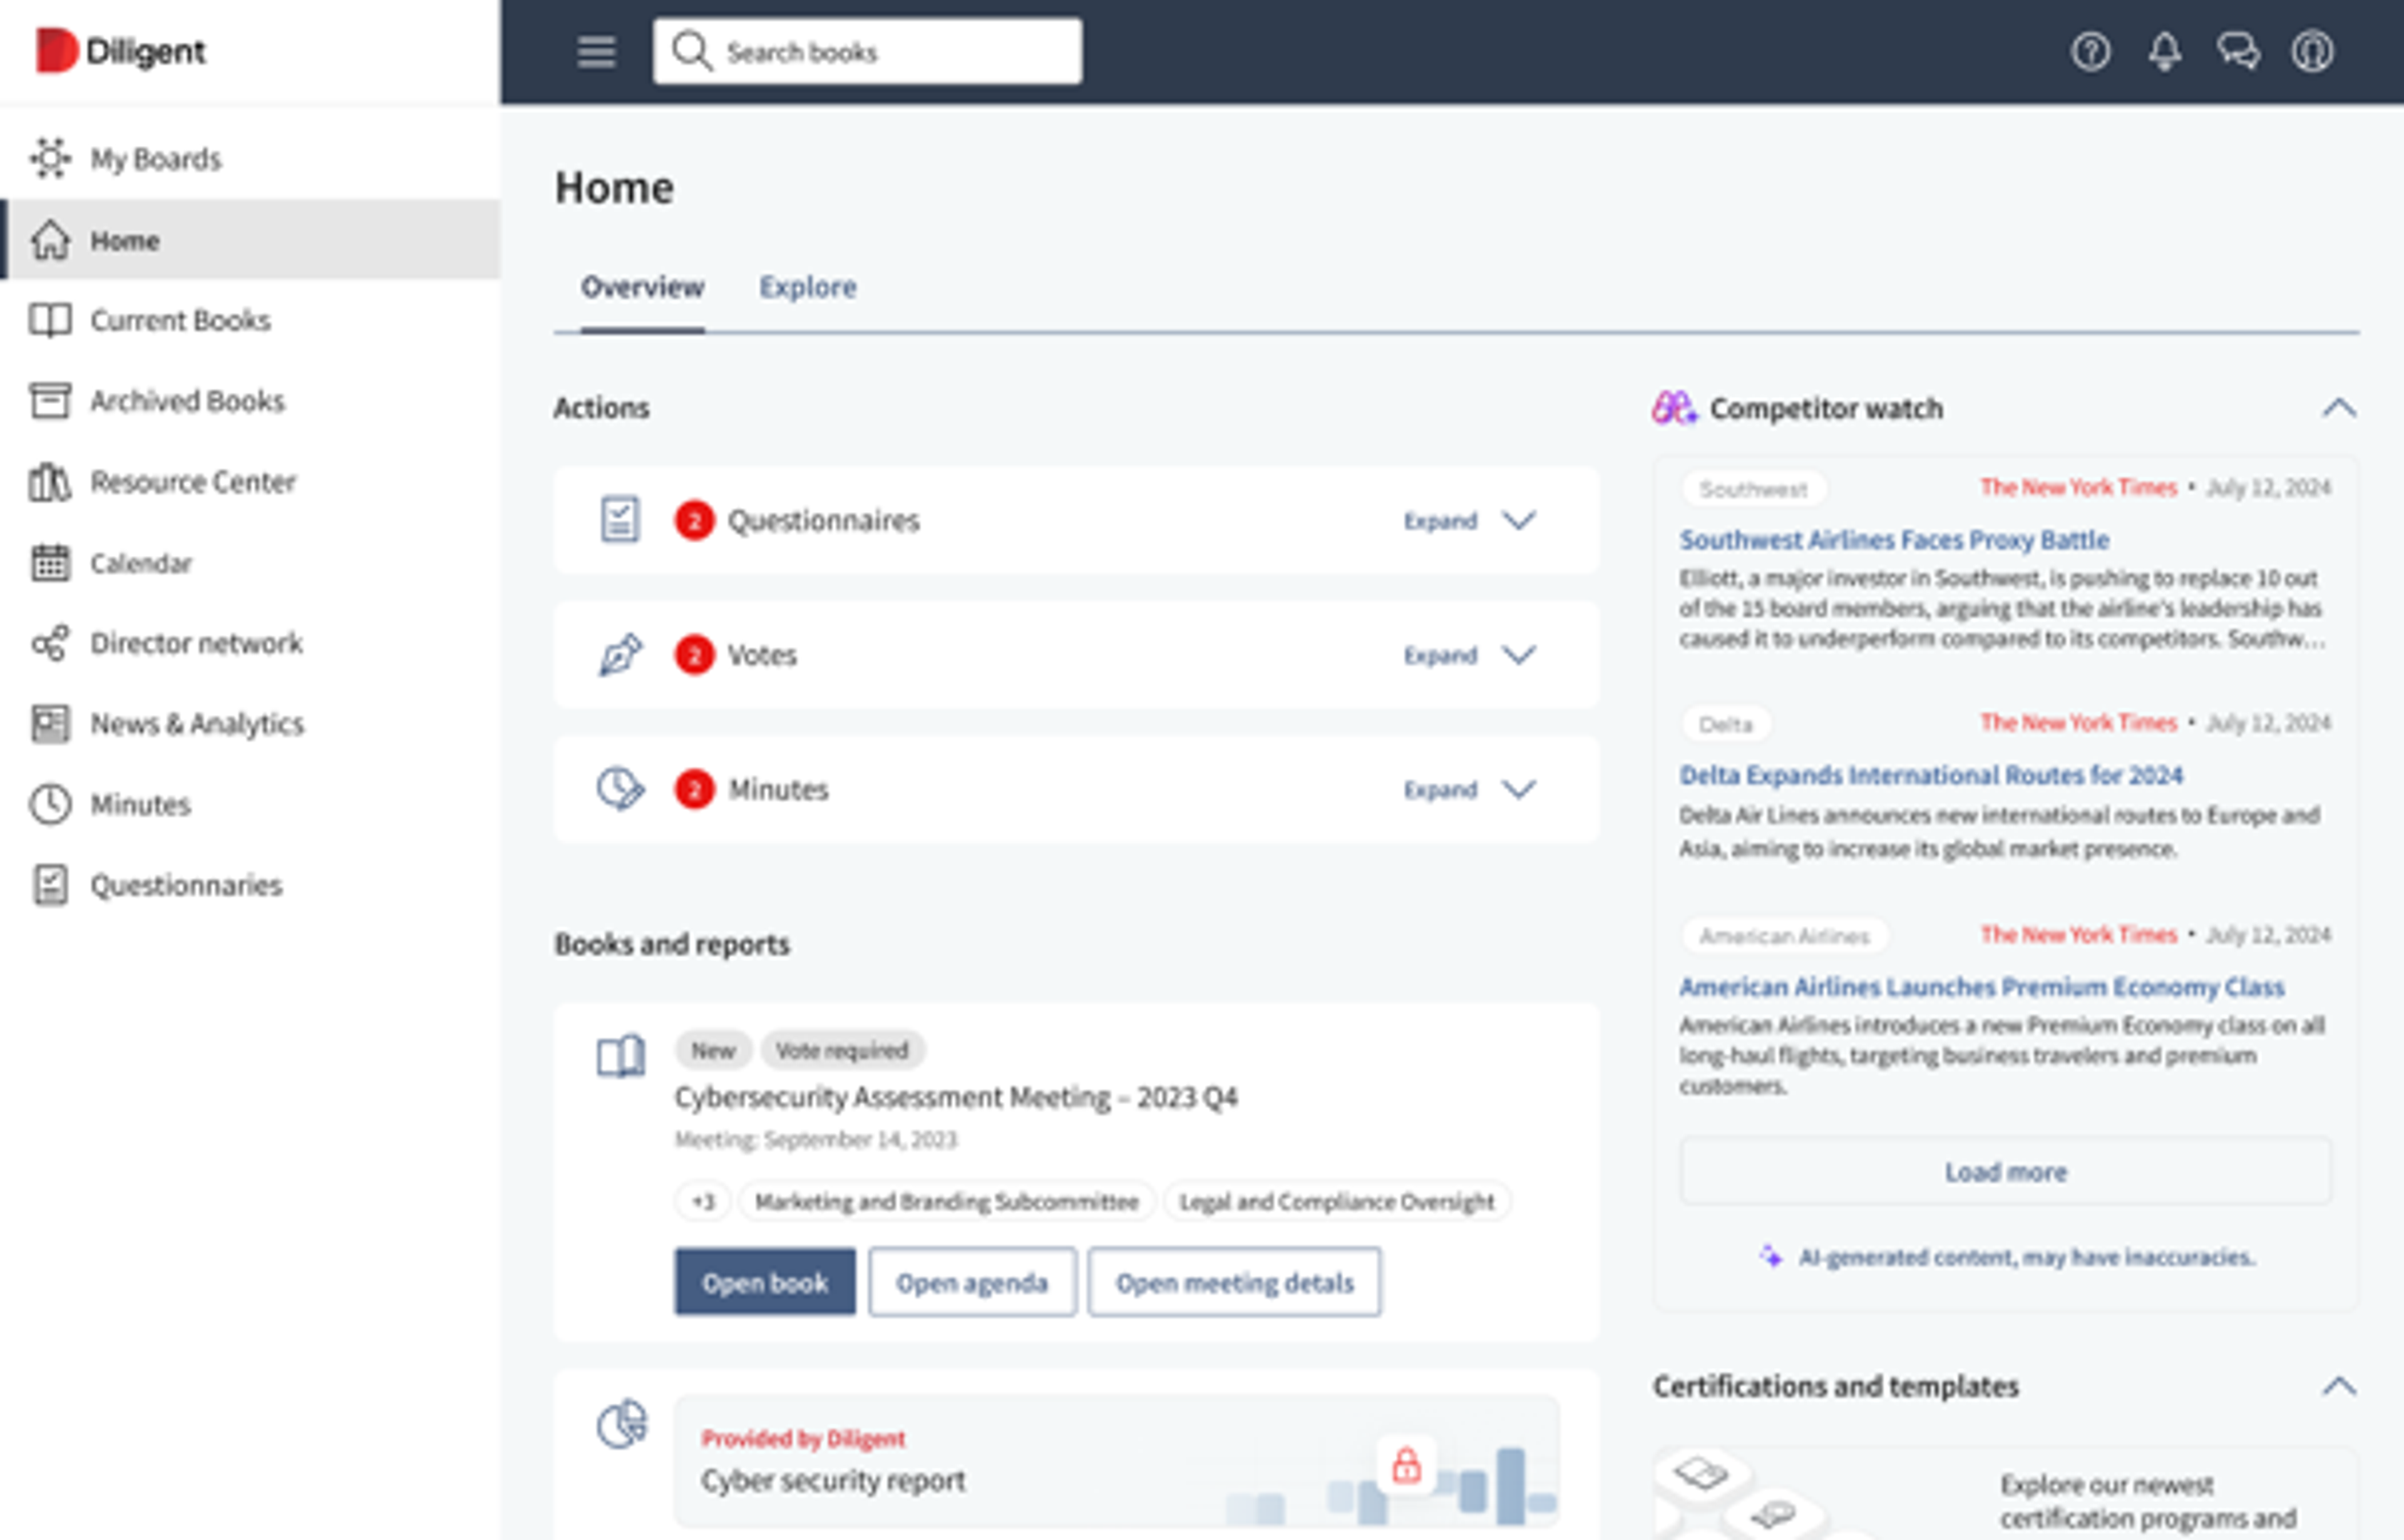
Task: Click the Competitor watch binoculars icon
Action: coord(1674,407)
